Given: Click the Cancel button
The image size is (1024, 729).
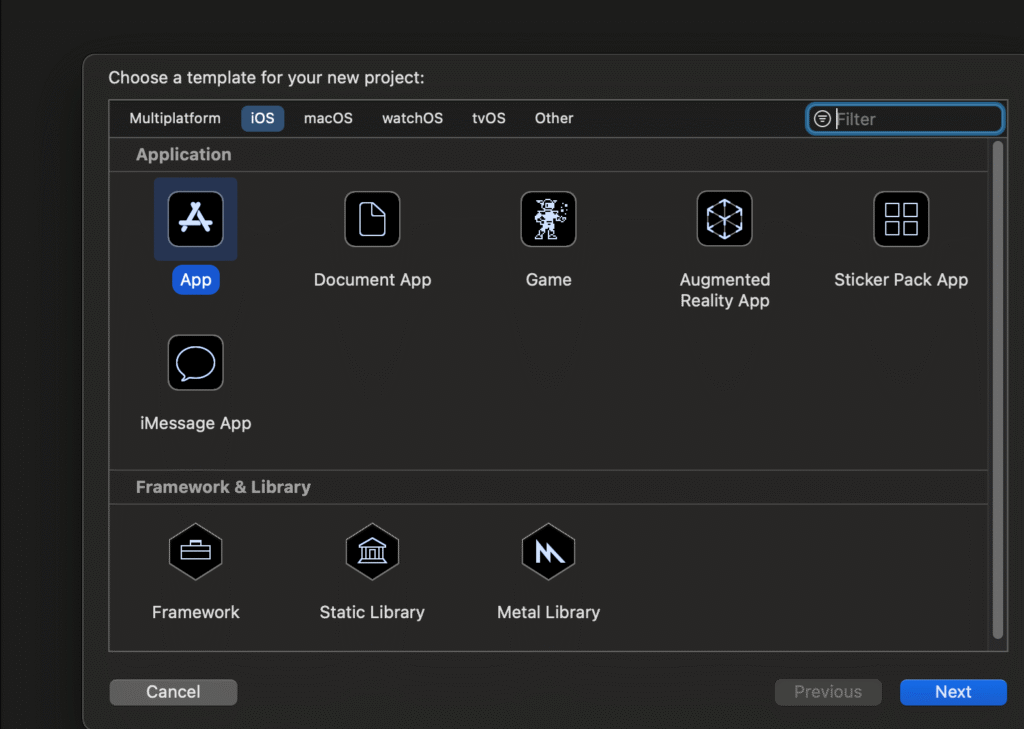Looking at the screenshot, I should pos(173,692).
